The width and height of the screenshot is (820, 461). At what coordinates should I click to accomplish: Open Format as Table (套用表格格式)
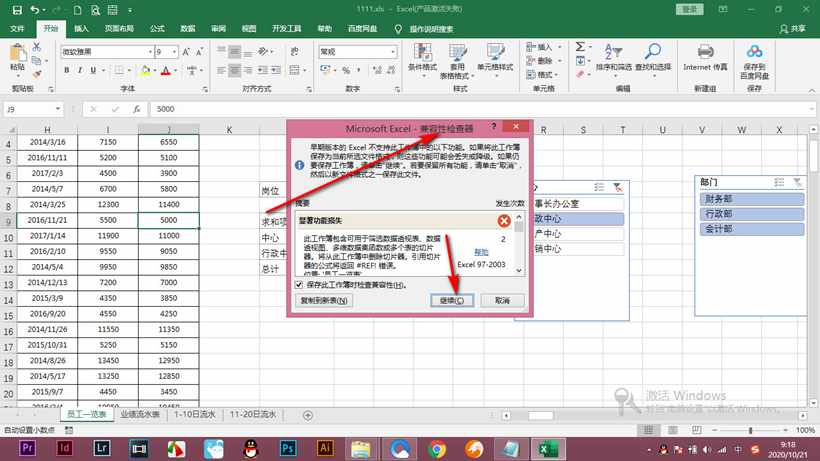click(x=458, y=61)
